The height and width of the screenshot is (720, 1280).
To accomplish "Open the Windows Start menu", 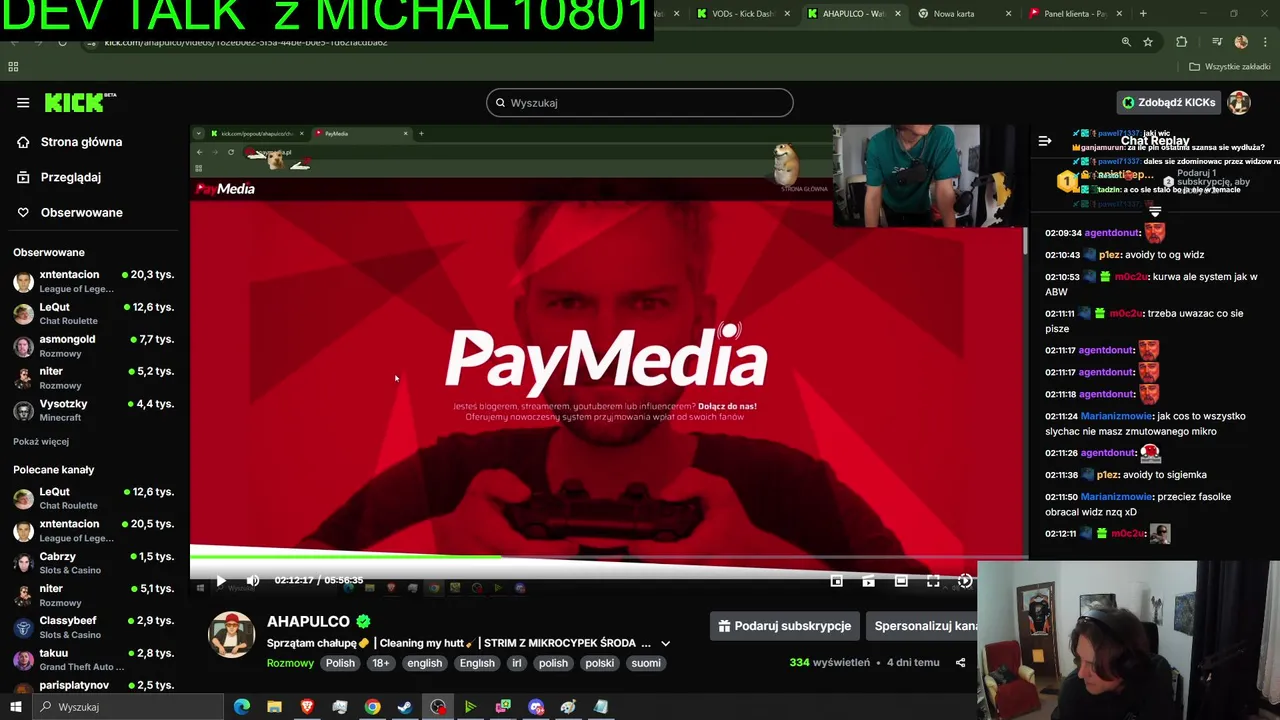I will tap(15, 707).
